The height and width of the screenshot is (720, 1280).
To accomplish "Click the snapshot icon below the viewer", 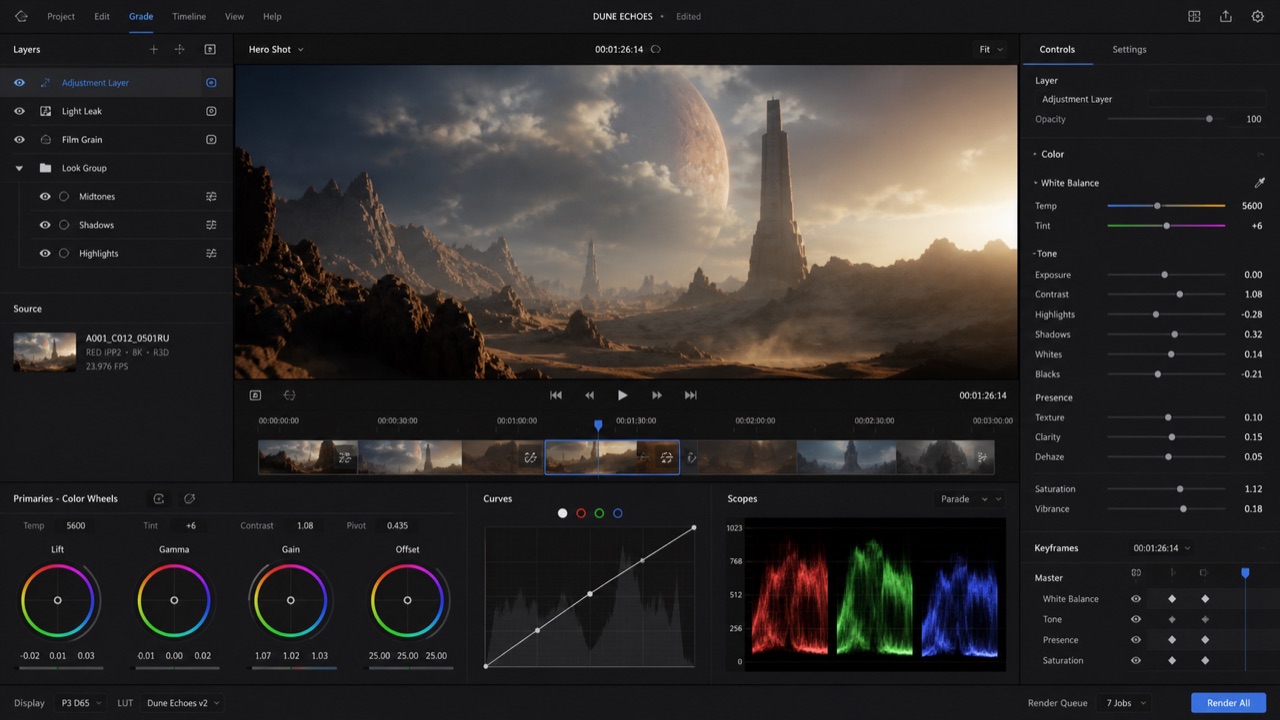I will [255, 395].
